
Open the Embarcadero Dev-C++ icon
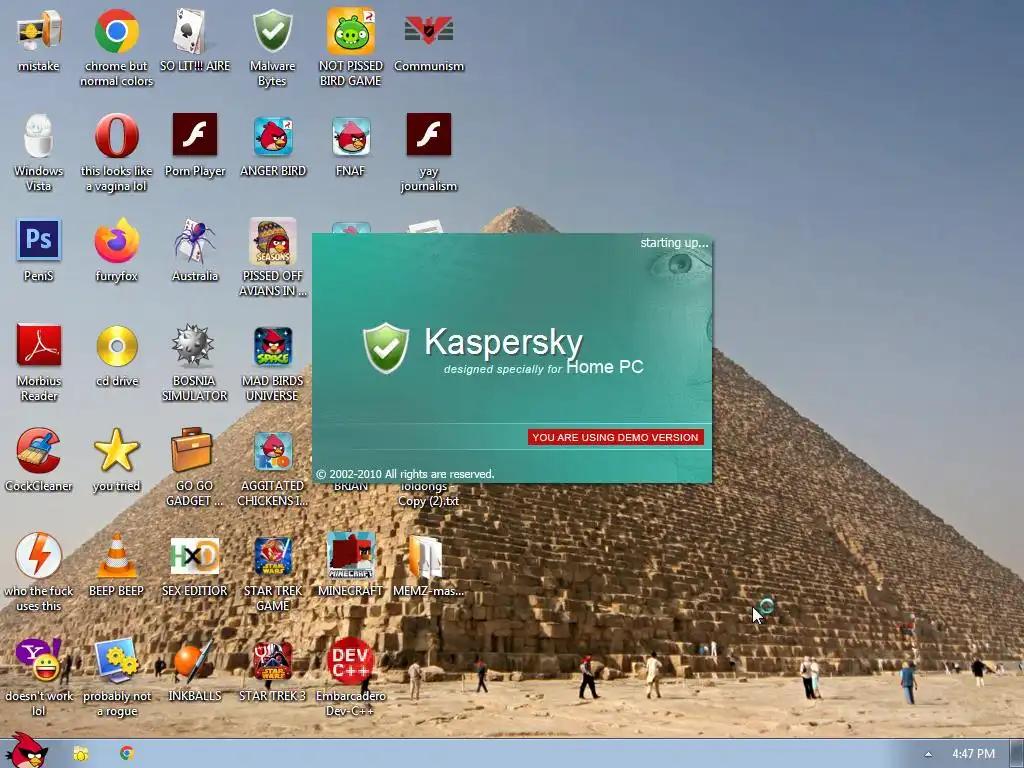(351, 660)
